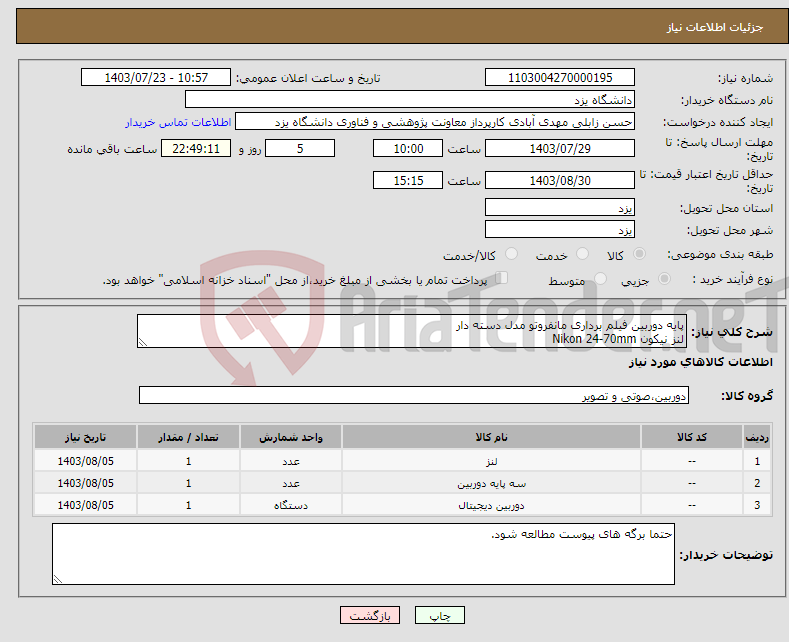Click the چاپ print button

pos(440,615)
